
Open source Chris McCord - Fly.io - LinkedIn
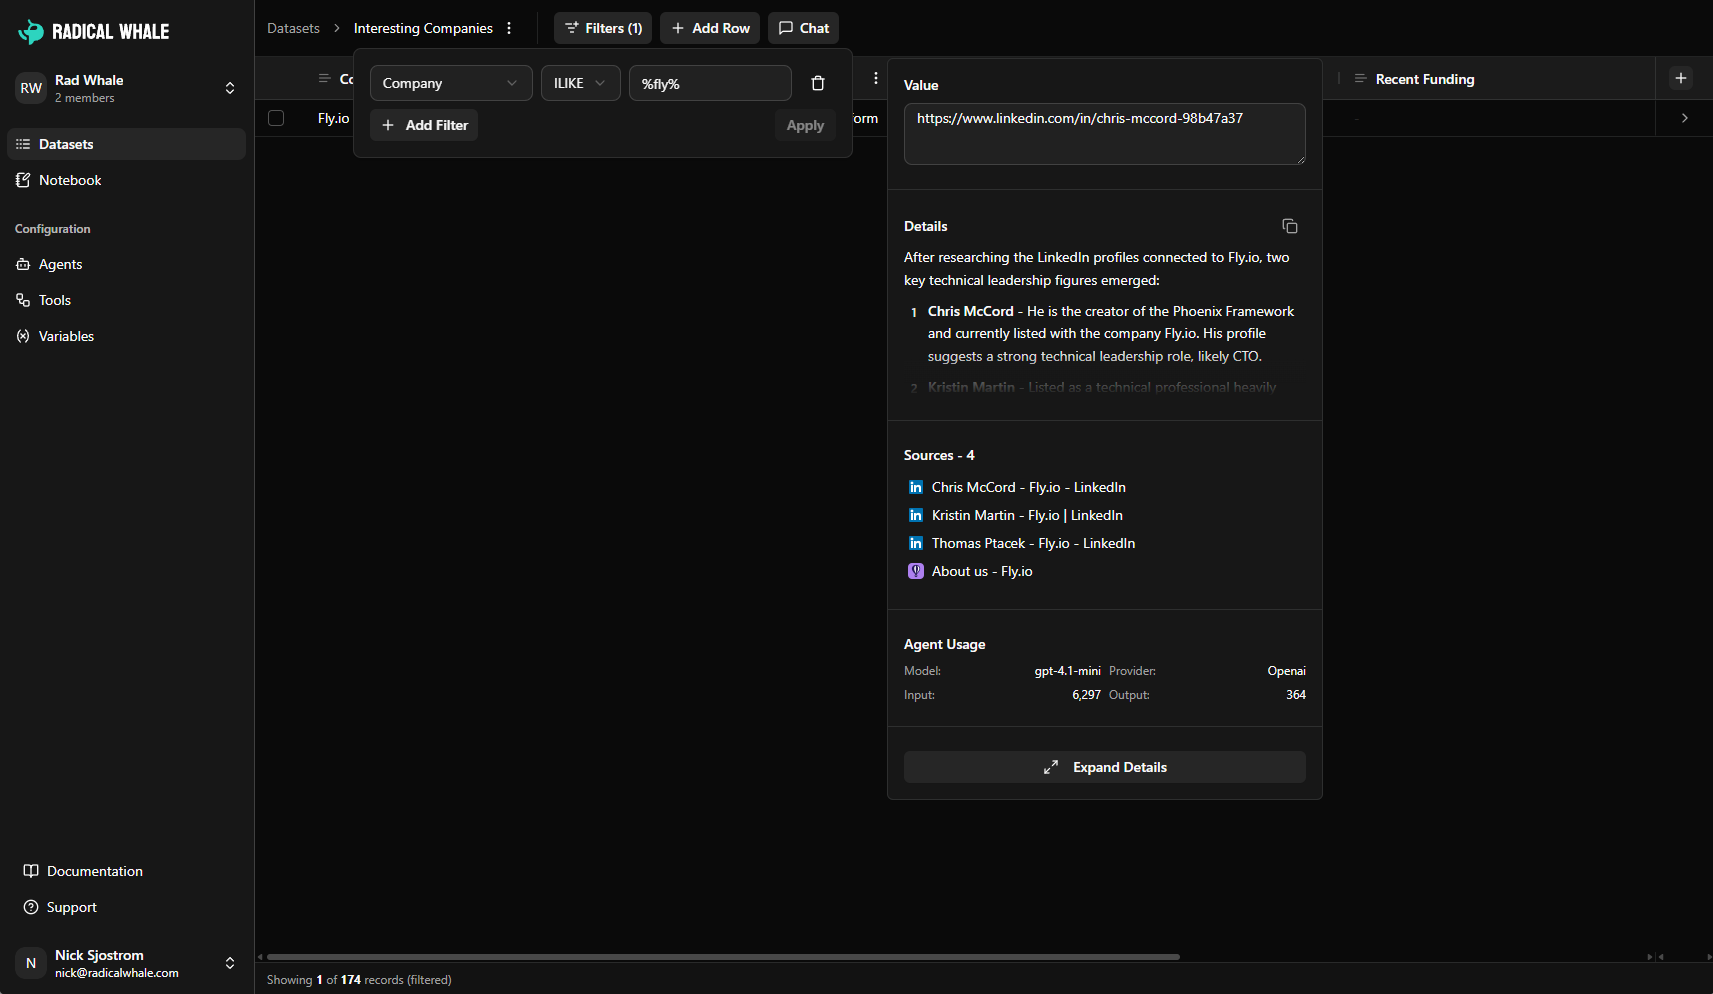1028,487
